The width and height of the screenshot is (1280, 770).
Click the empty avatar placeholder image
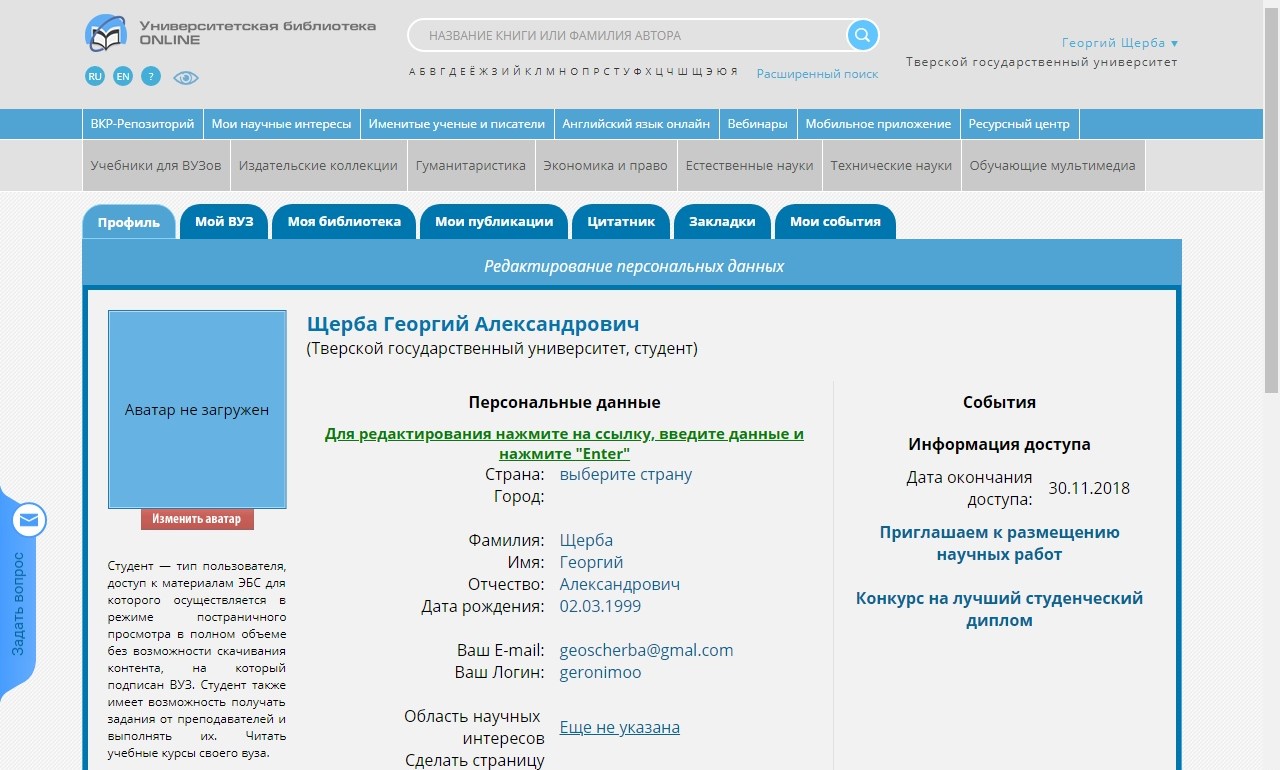pos(197,409)
